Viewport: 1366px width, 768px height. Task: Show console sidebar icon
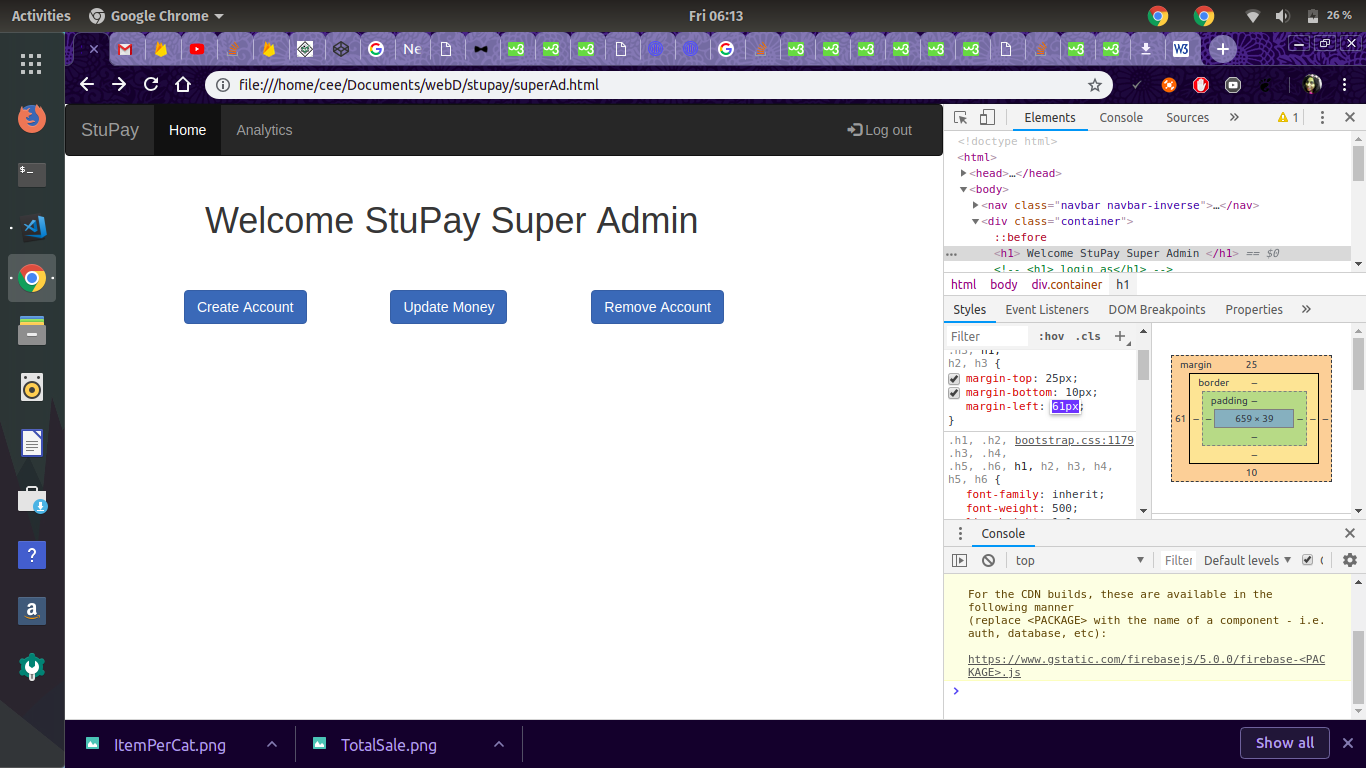point(959,560)
